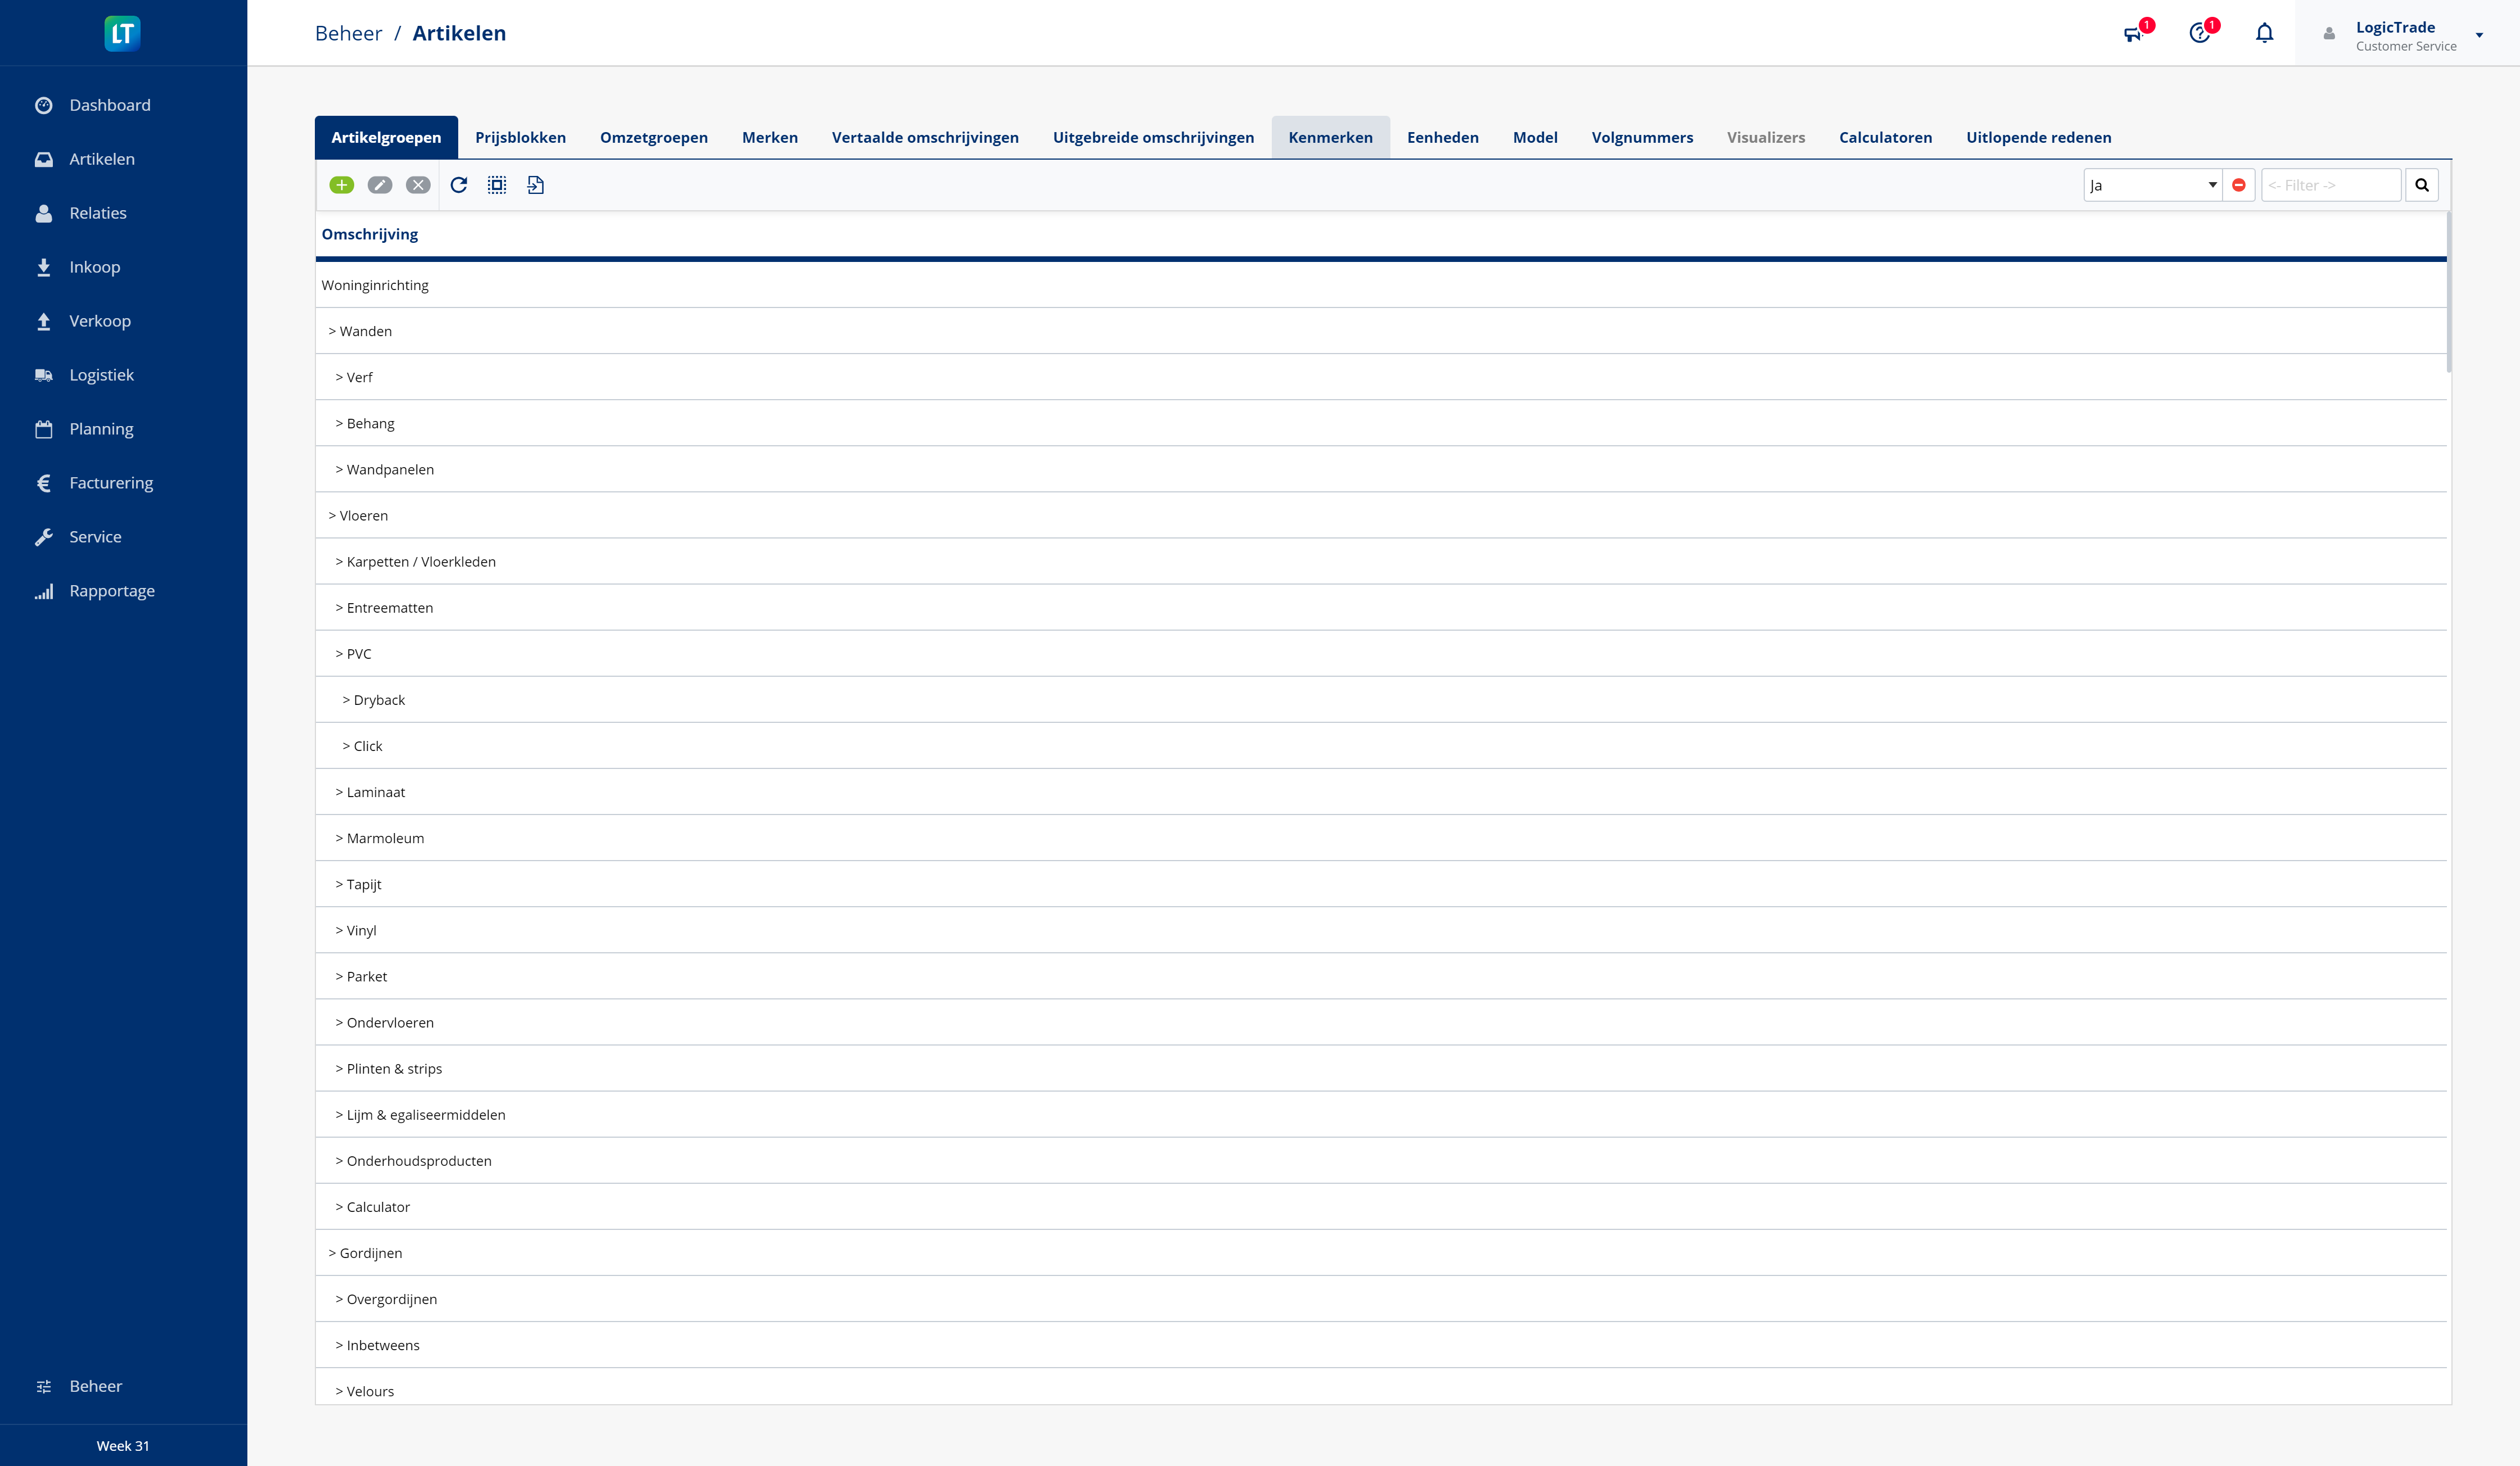Select the PVC row
Viewport: 2520px width, 1466px height.
(x=1381, y=653)
